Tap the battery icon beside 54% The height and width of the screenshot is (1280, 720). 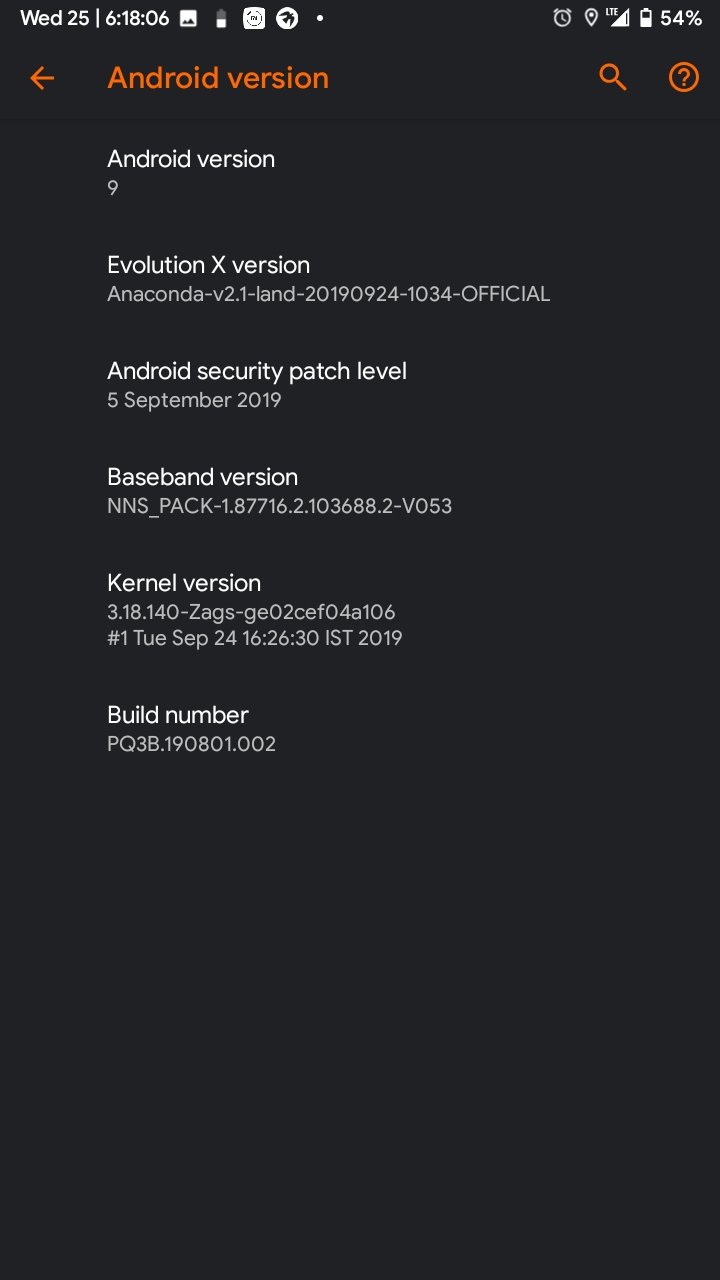646,18
